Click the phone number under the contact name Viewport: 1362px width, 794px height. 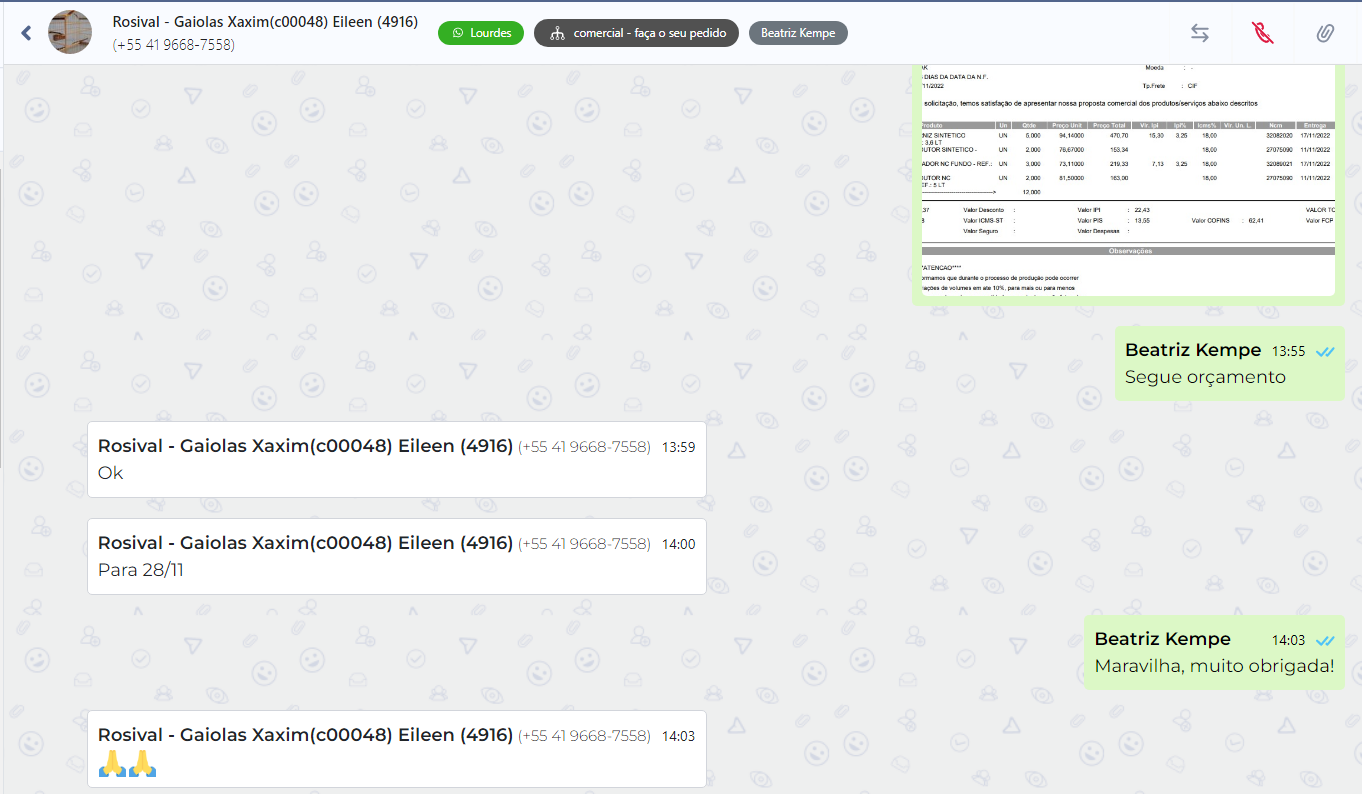point(174,45)
